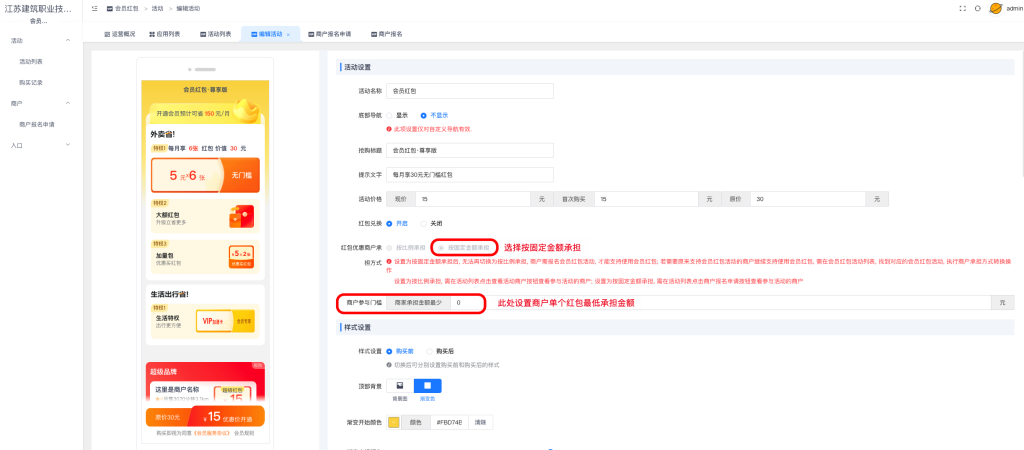Expand the 入口 sidebar group
Viewport: 1024px width, 450px height.
pos(67,145)
